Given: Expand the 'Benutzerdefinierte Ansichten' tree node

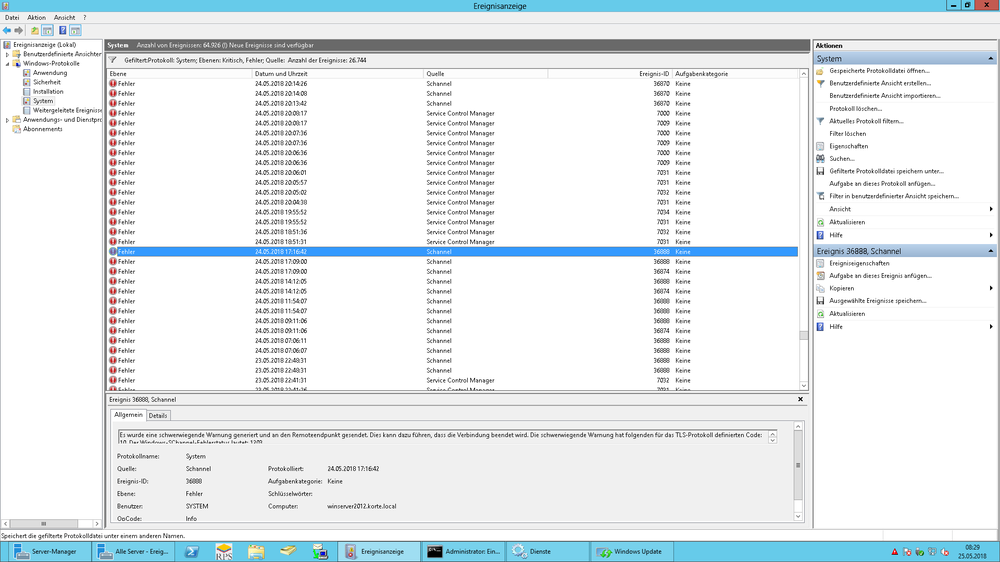Looking at the screenshot, I should click(x=7, y=54).
